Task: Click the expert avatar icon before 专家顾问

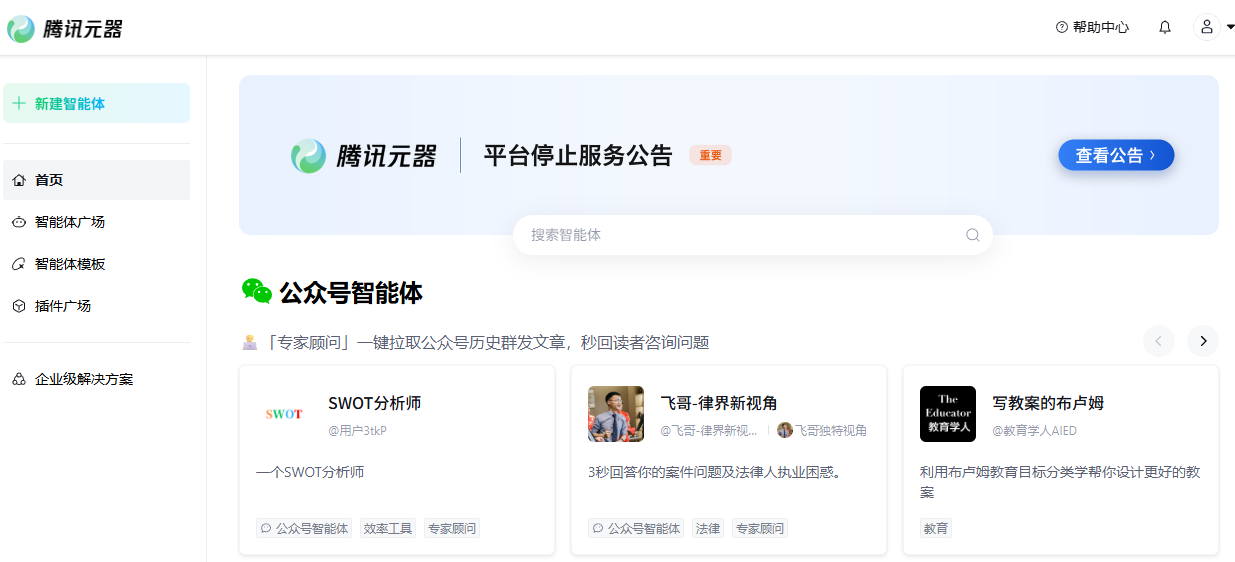Action: [250, 342]
